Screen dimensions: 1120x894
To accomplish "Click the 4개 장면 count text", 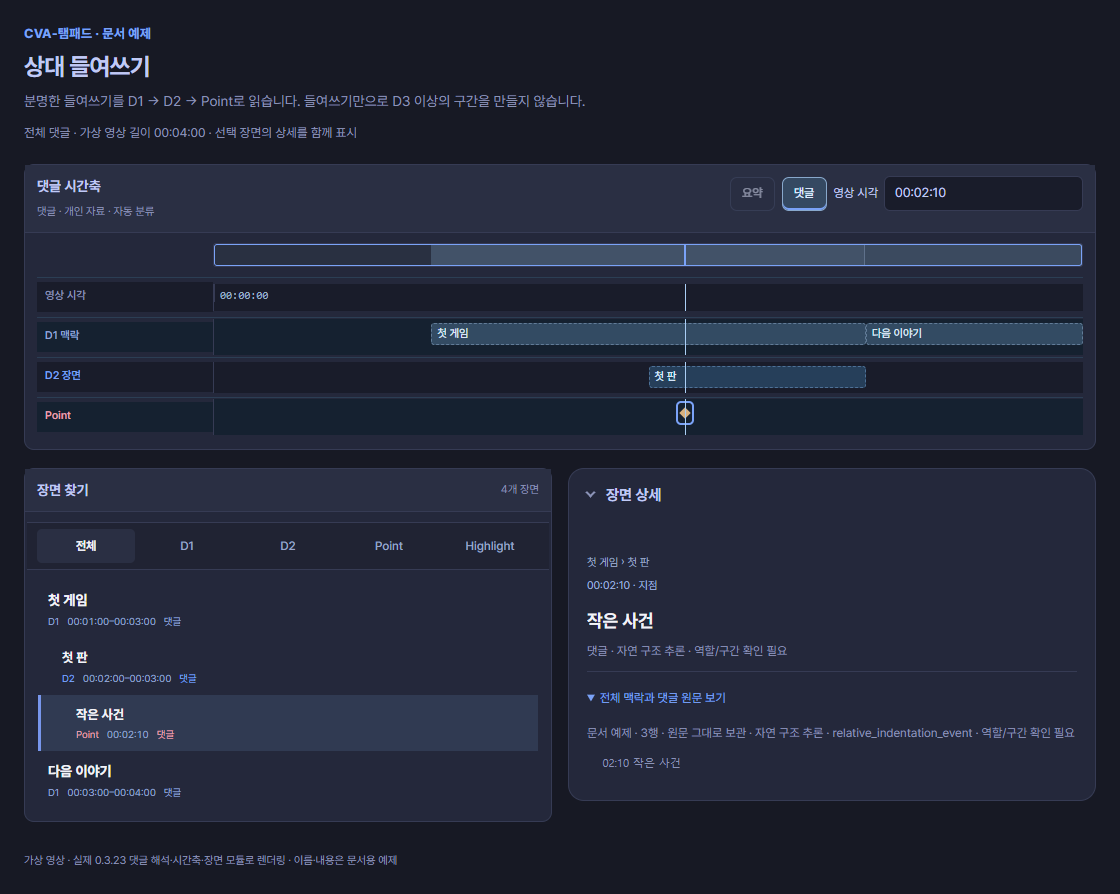I will (519, 489).
